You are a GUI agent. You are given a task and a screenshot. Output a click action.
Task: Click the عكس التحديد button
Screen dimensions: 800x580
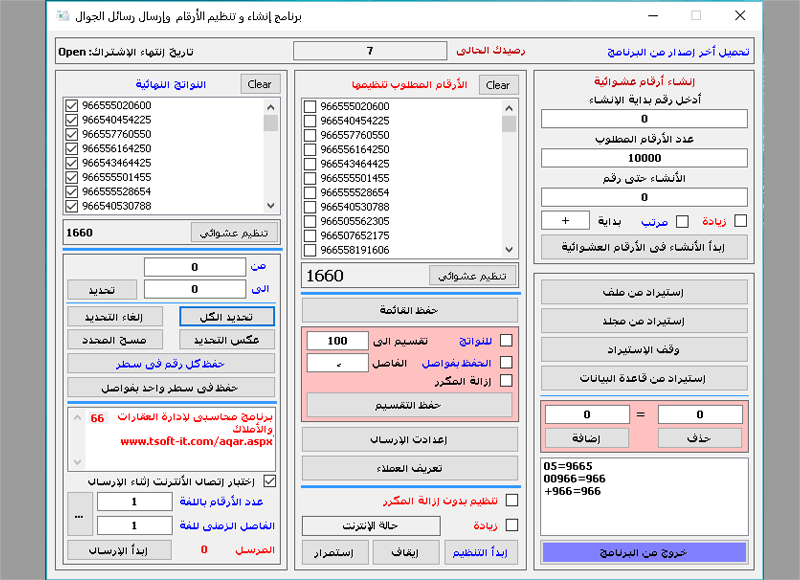(x=227, y=340)
